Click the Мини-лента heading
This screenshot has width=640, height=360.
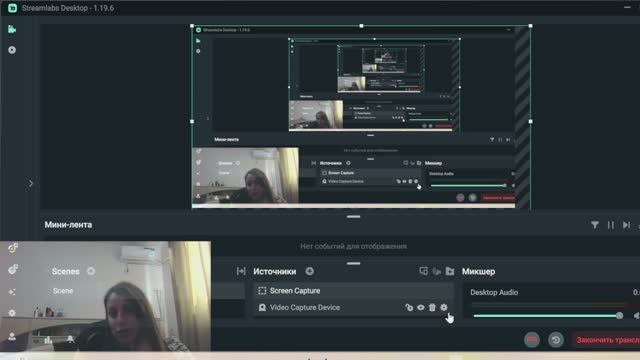coord(68,225)
